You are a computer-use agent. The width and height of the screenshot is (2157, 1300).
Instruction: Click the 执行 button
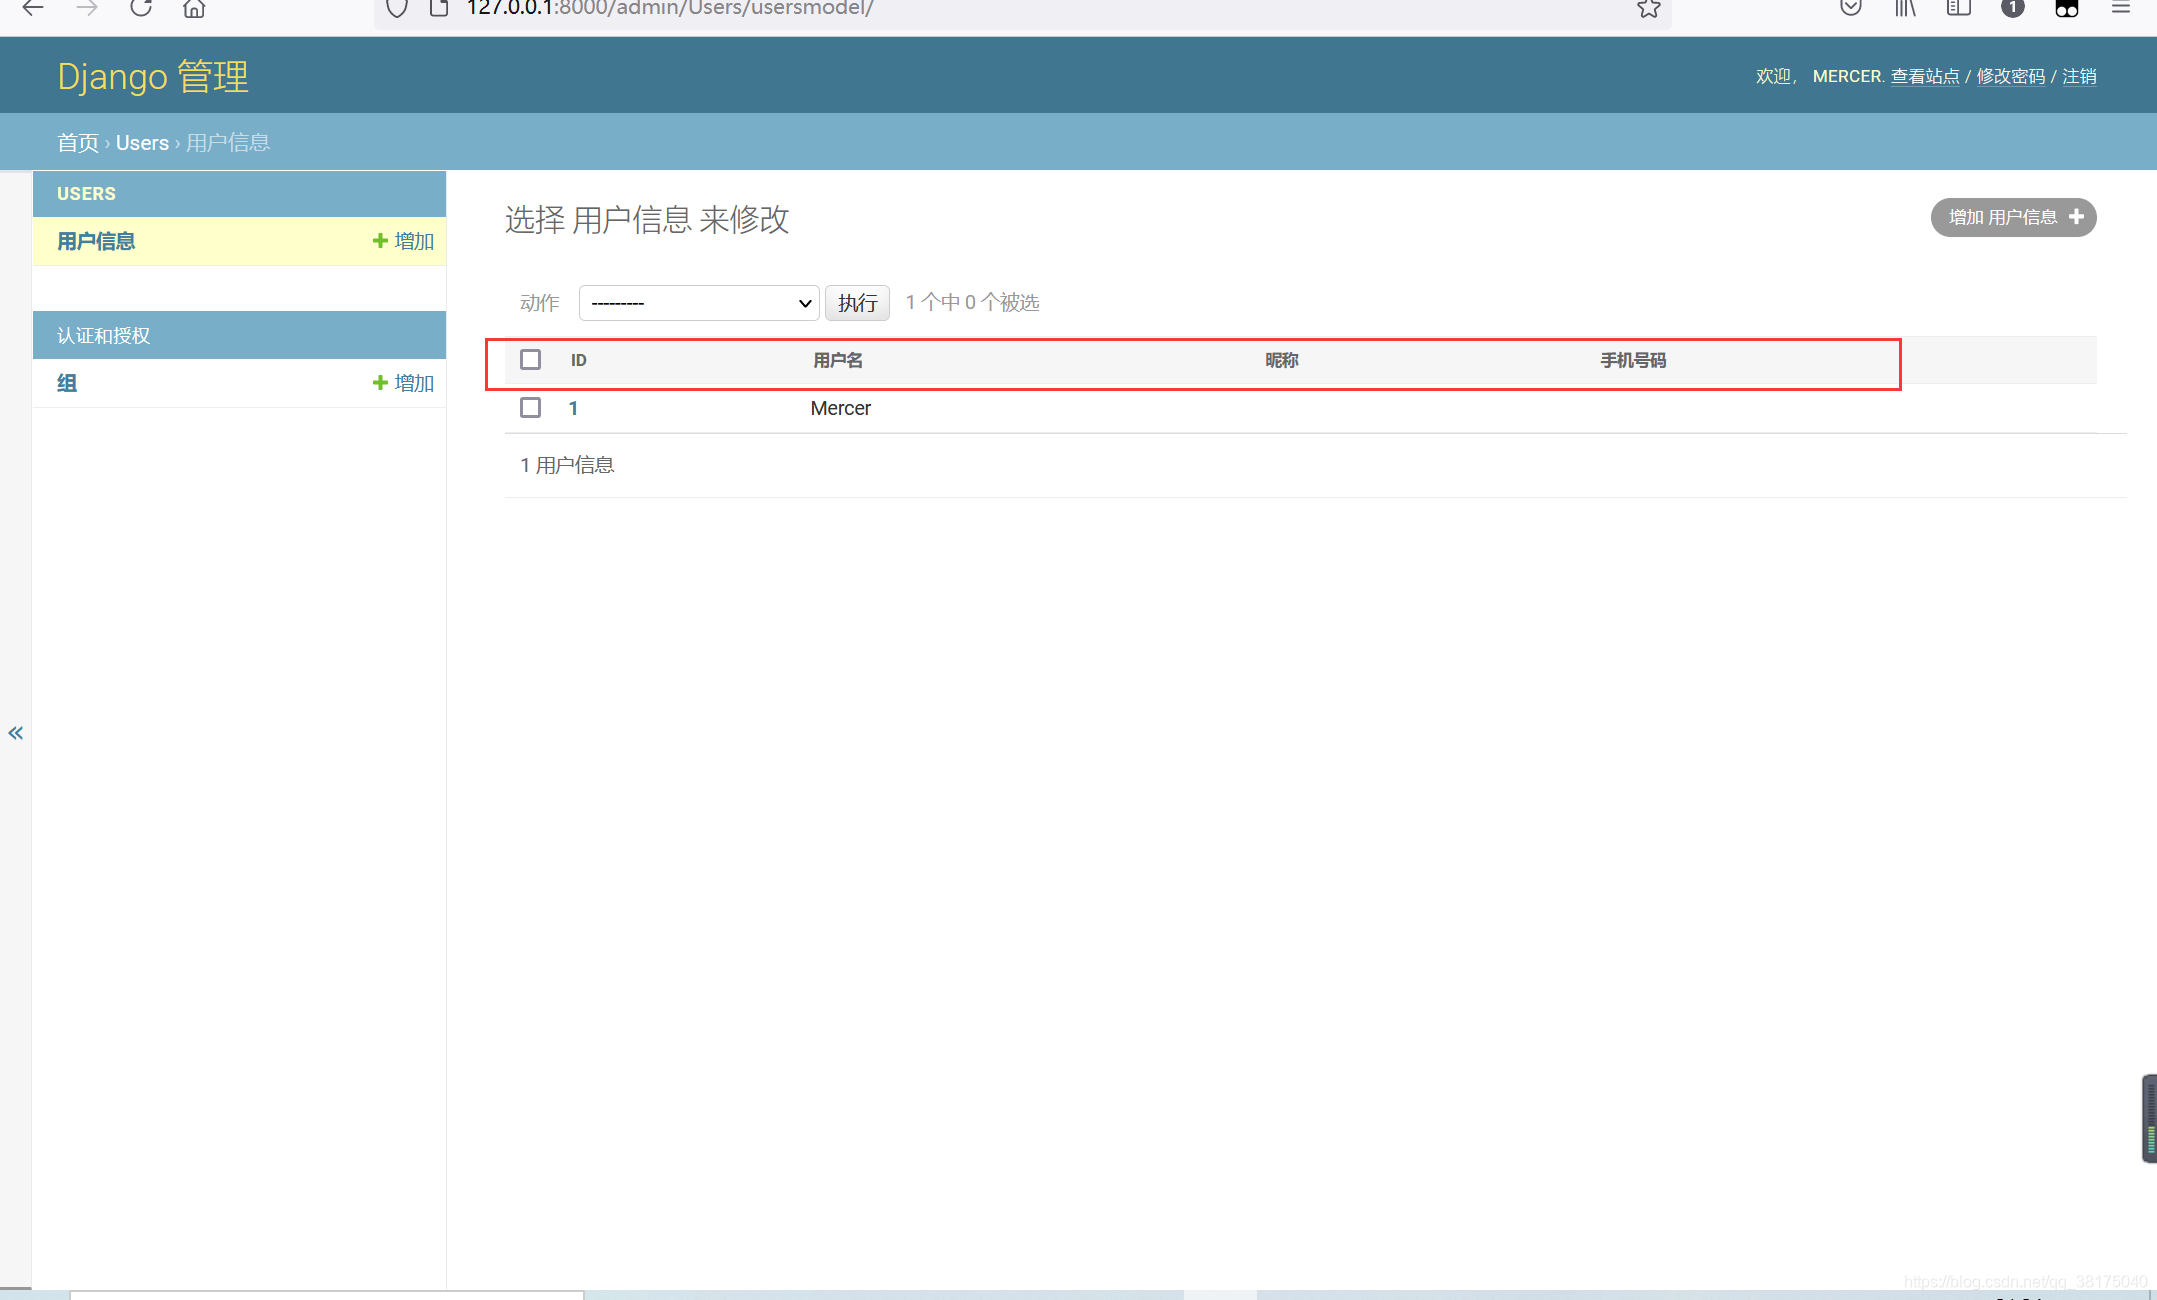(857, 303)
